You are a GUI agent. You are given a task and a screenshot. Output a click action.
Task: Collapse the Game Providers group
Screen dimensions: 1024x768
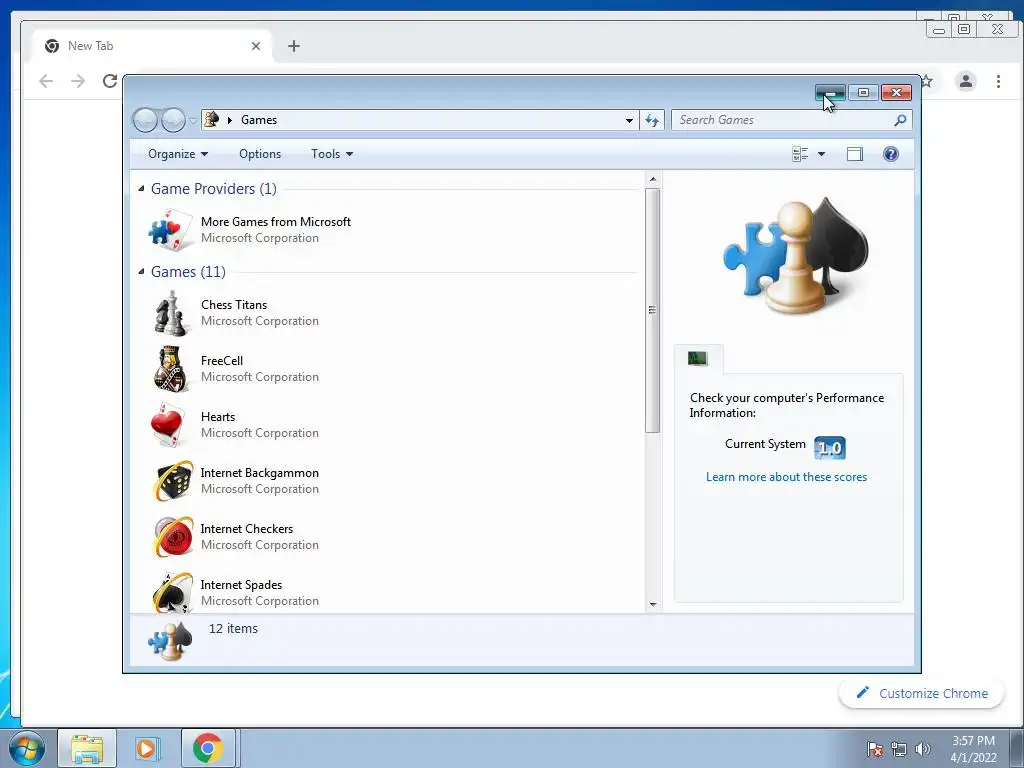pyautogui.click(x=142, y=188)
